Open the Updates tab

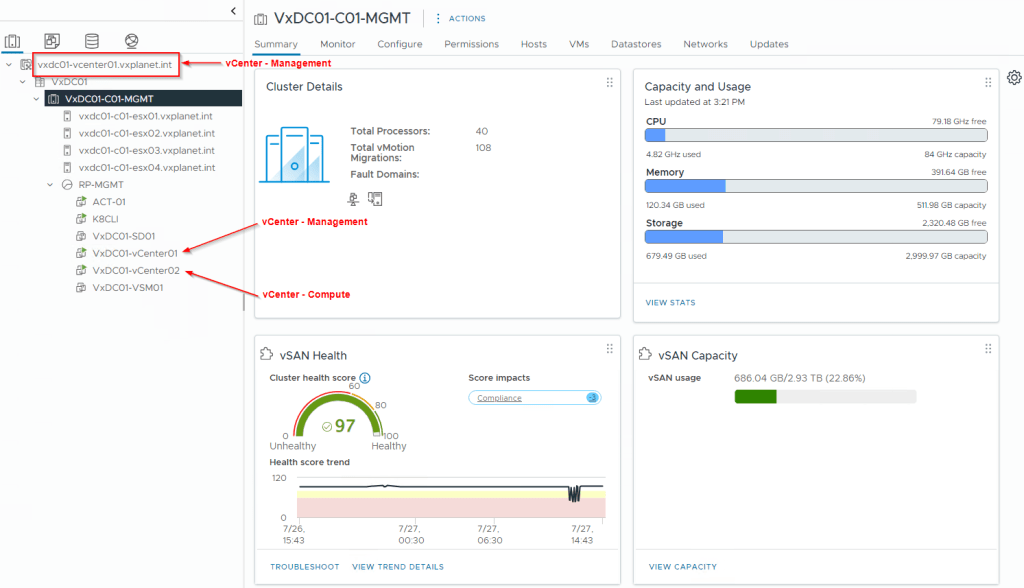[769, 44]
